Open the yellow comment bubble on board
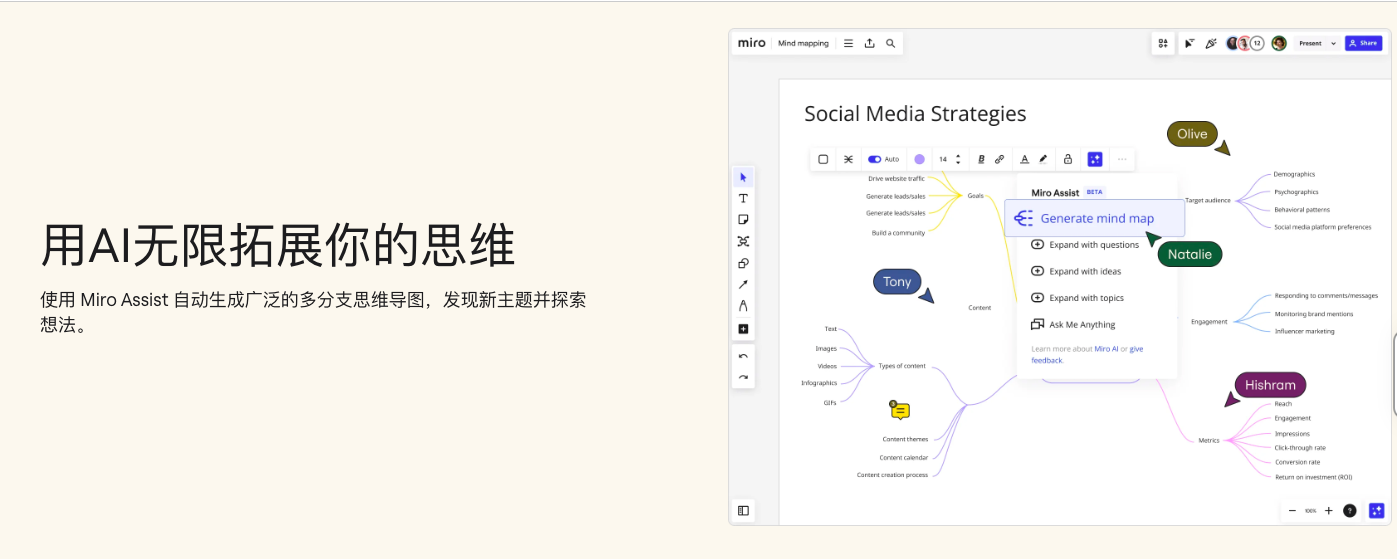The image size is (1397, 559). pos(900,410)
